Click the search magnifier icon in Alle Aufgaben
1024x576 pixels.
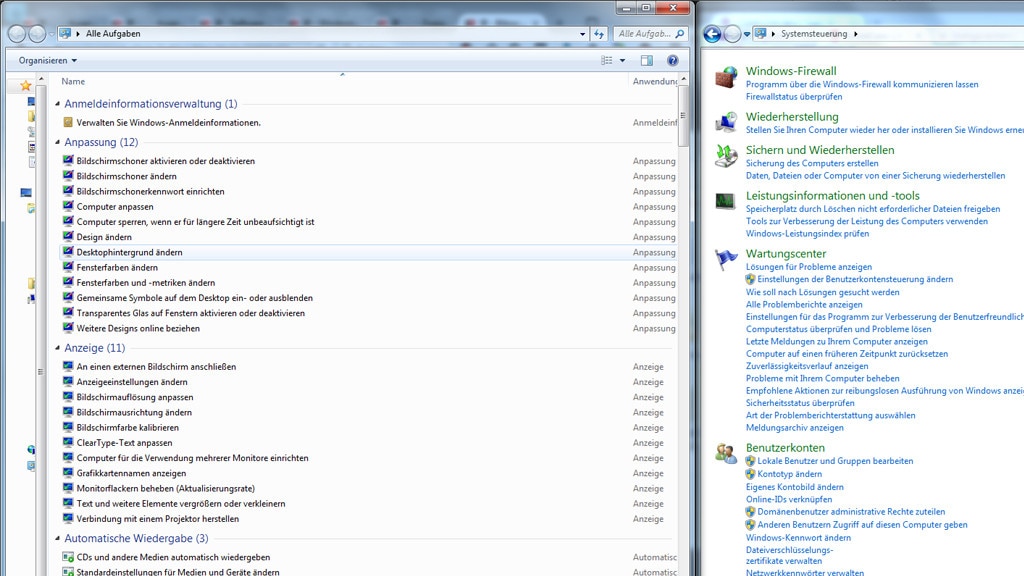680,33
